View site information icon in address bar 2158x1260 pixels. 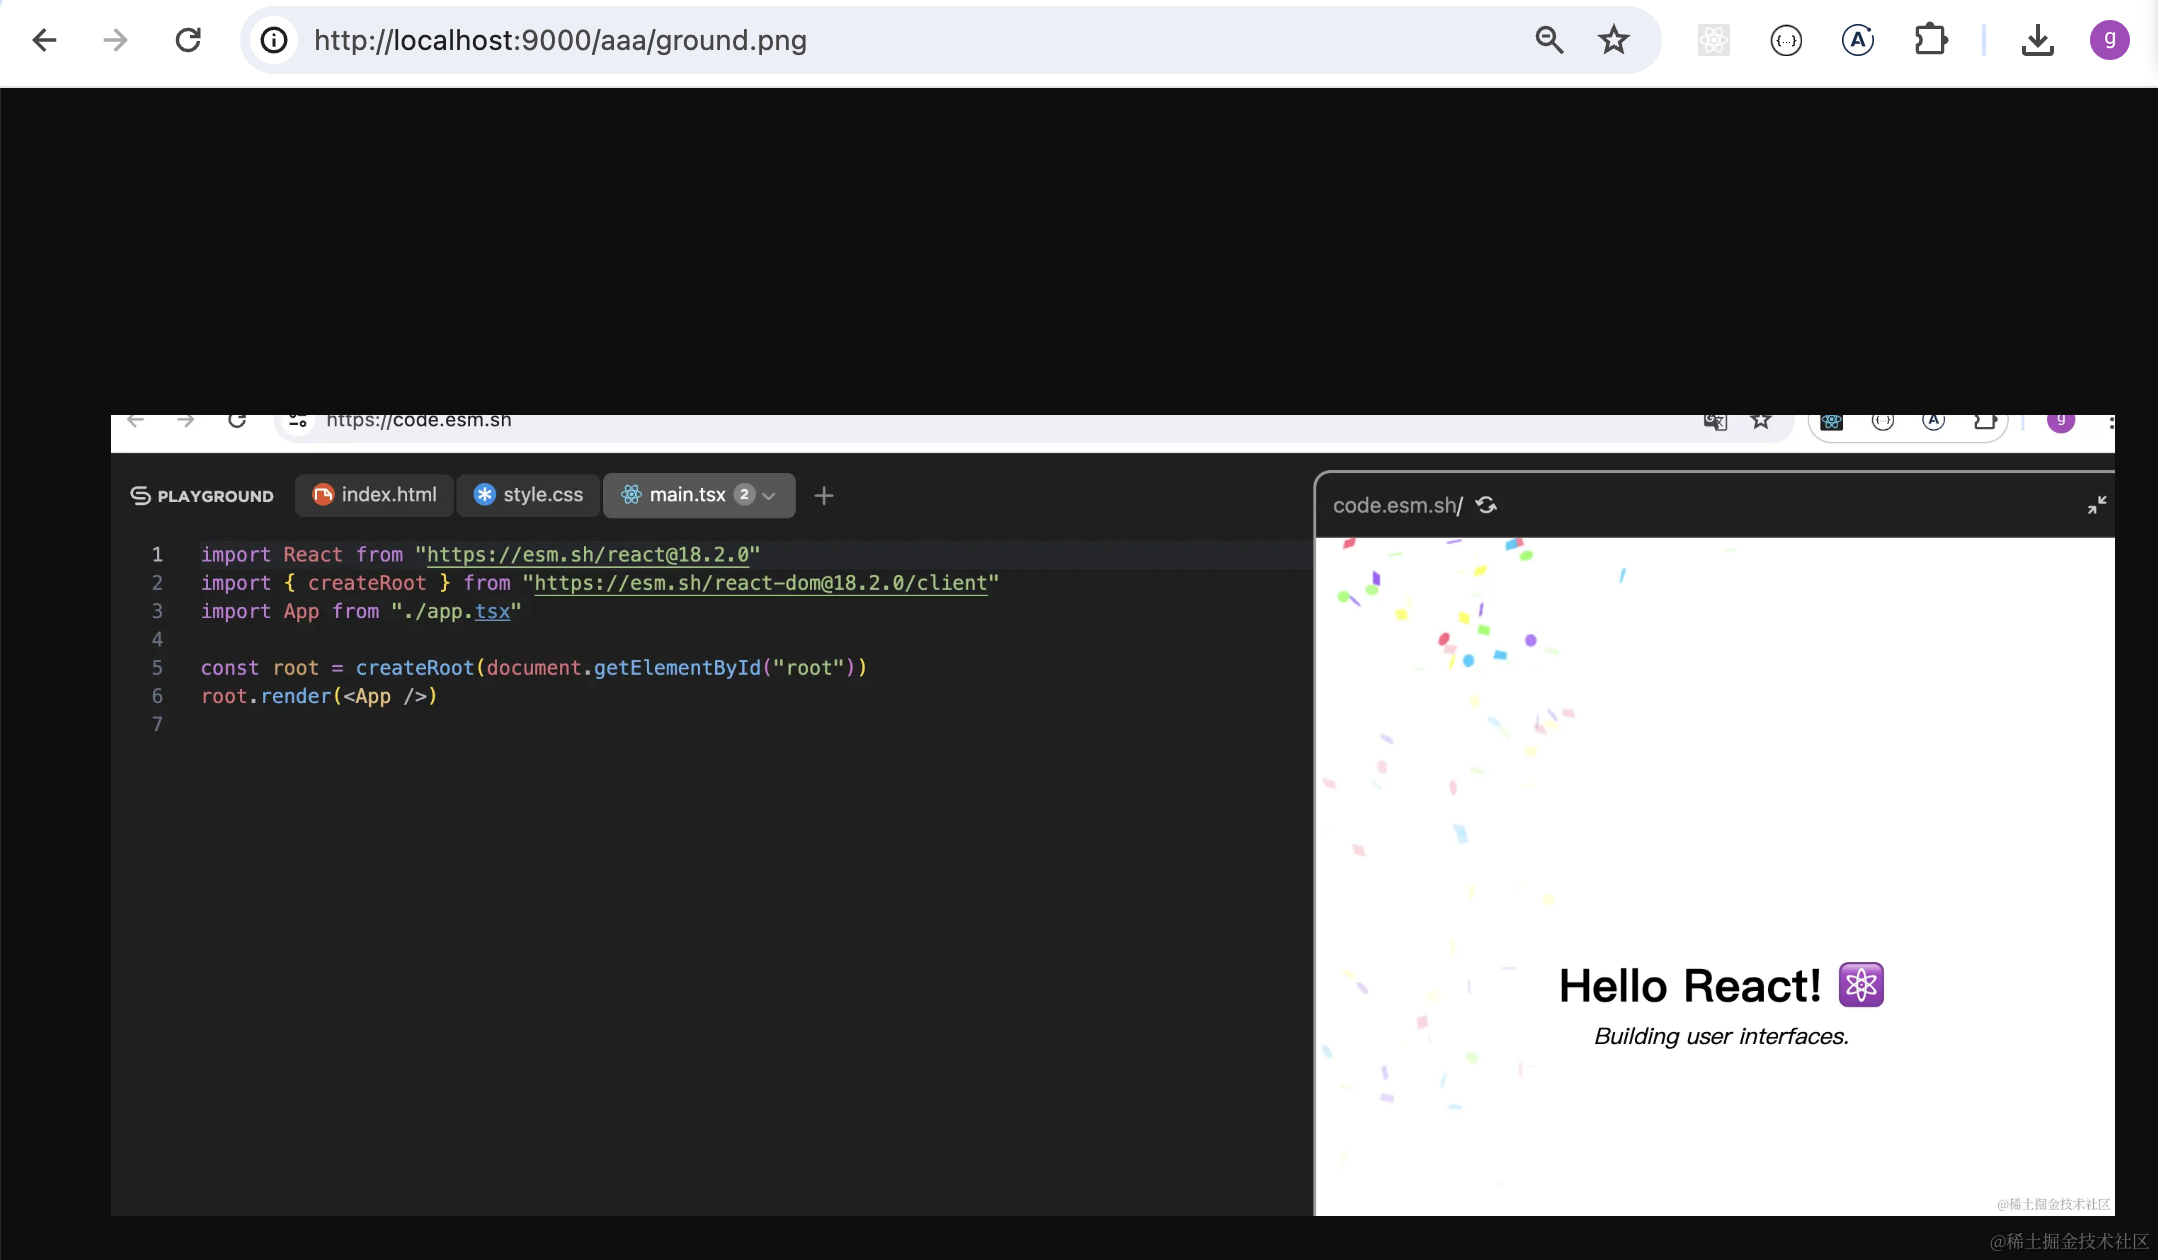tap(274, 40)
